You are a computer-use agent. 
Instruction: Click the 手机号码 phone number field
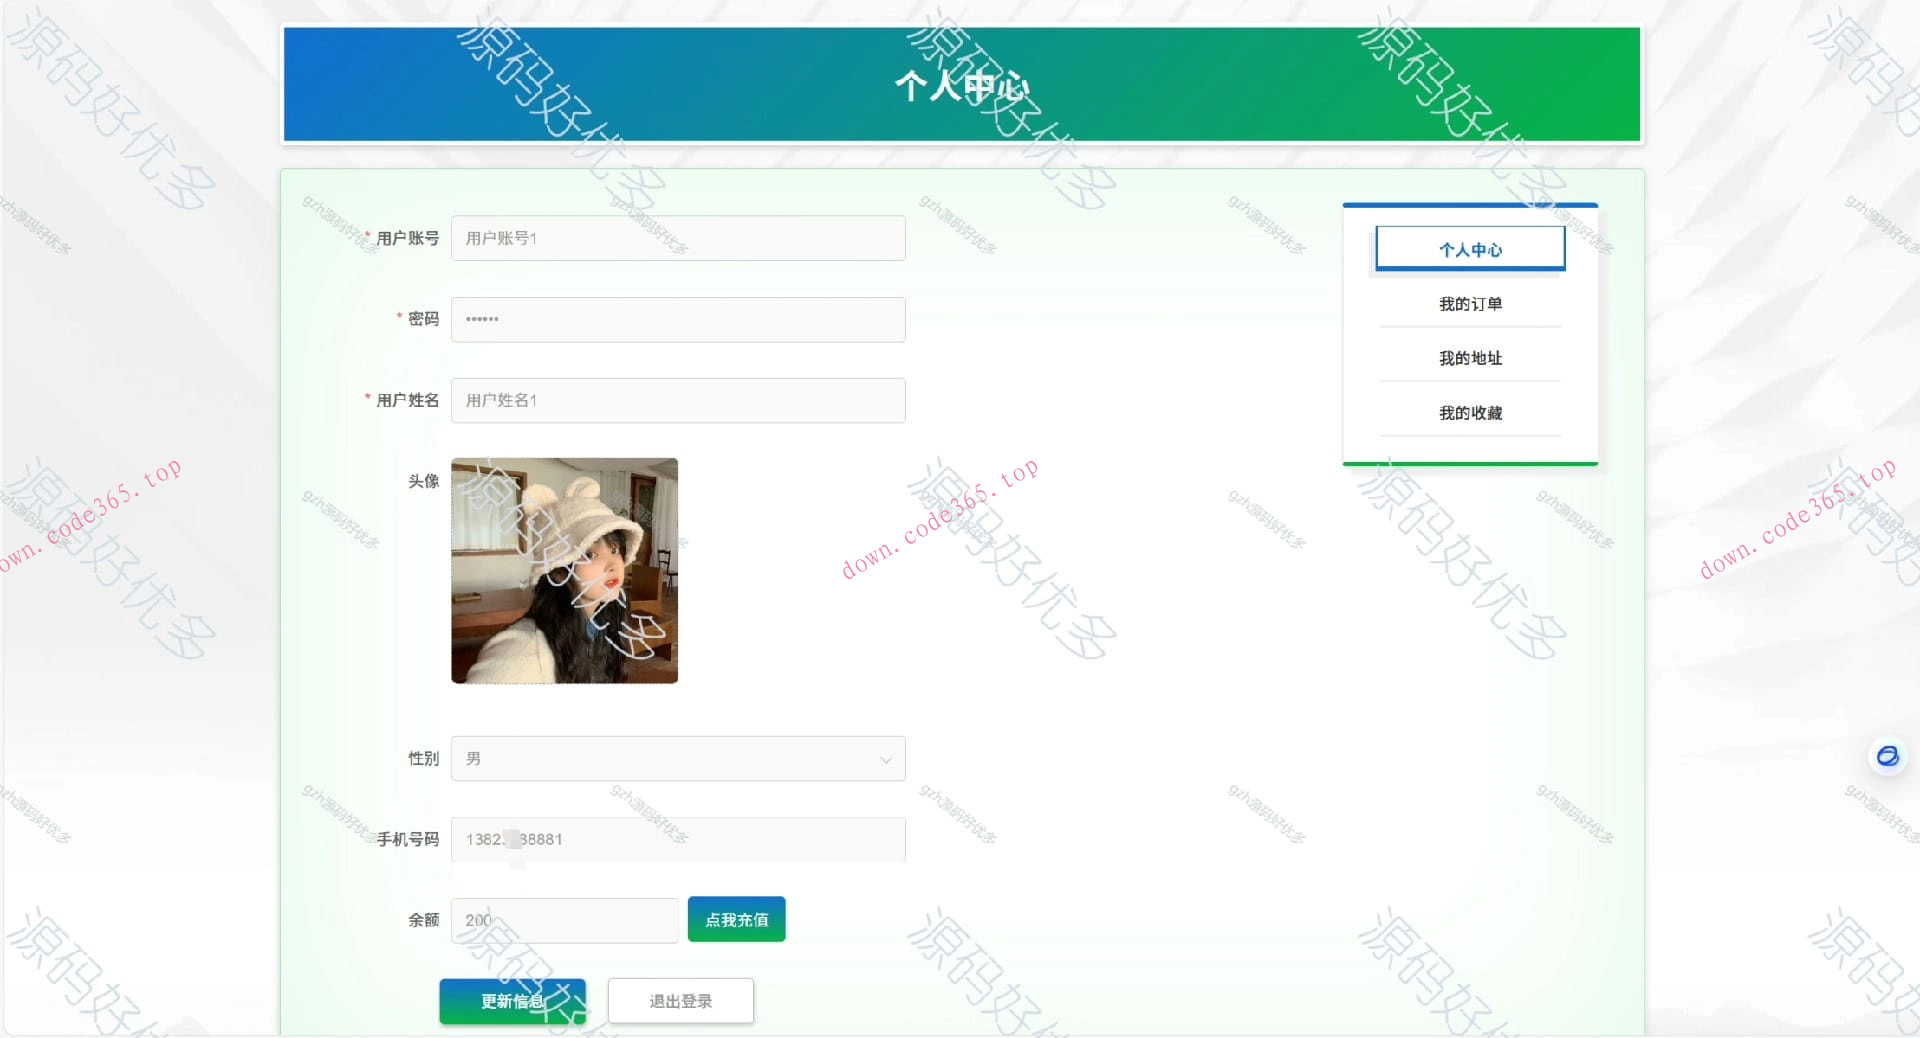click(x=678, y=839)
